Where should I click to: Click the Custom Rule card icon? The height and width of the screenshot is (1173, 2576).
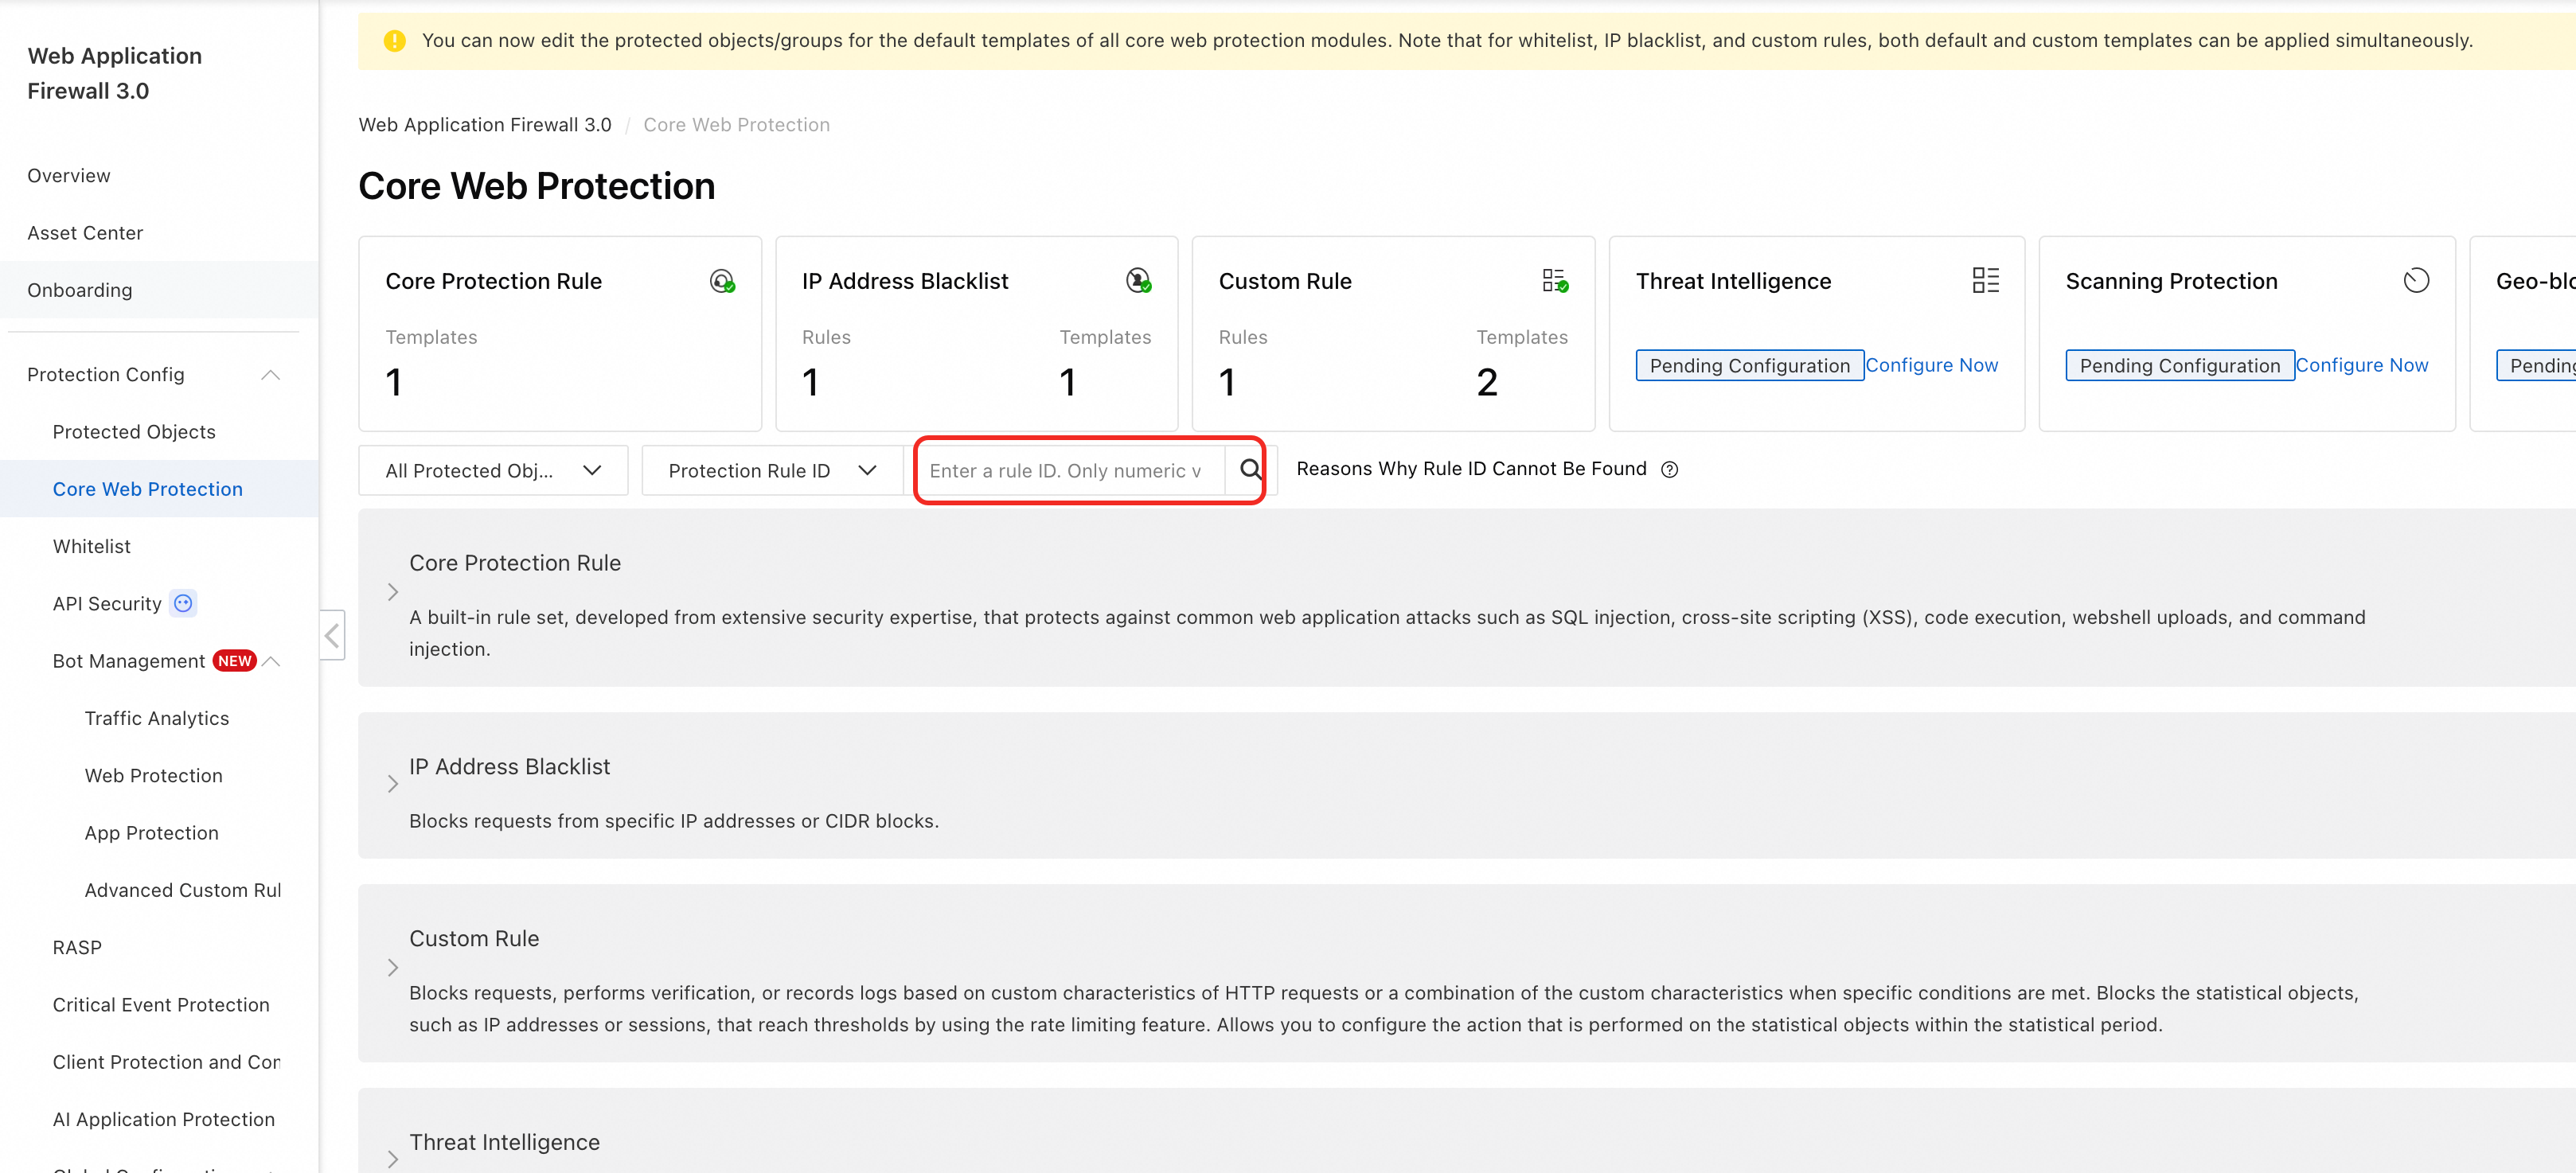(1555, 281)
